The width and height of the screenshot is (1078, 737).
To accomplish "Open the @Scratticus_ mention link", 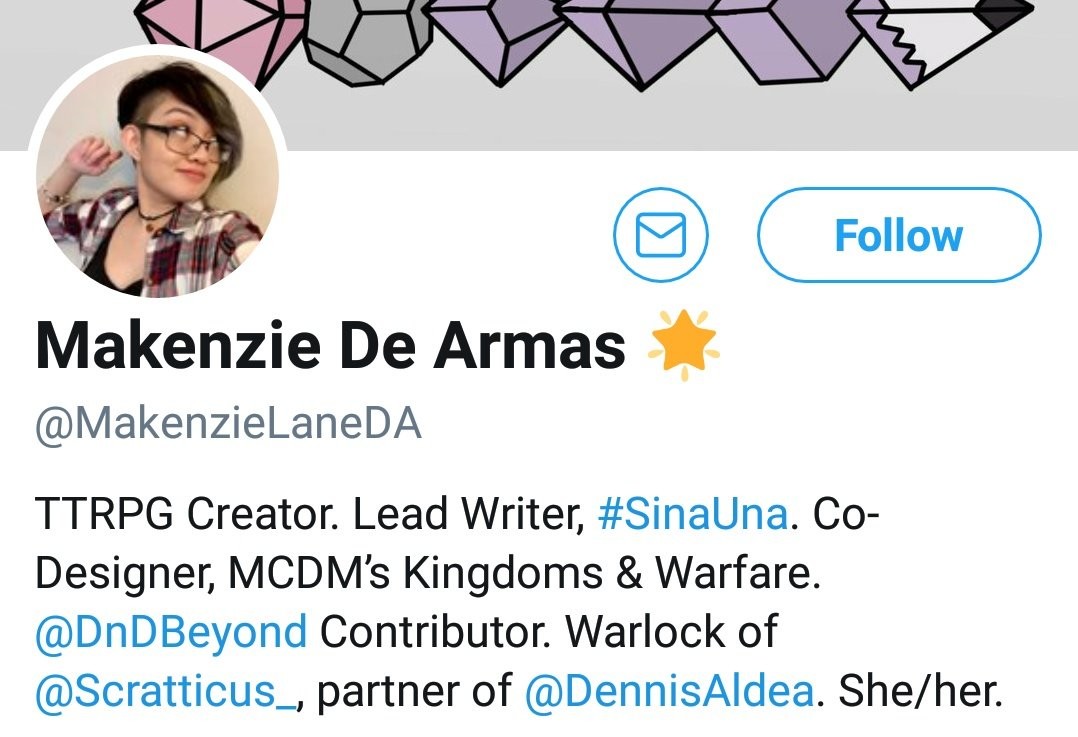I will [169, 691].
